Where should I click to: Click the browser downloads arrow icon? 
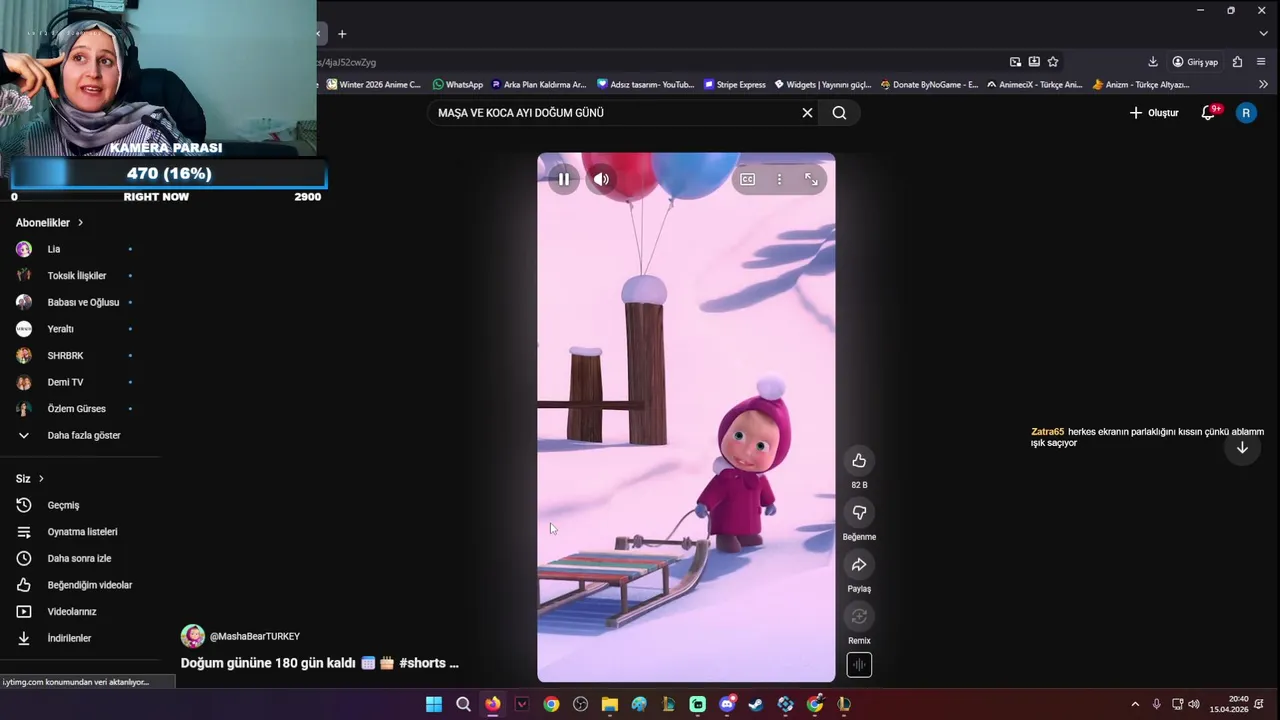(x=1153, y=62)
